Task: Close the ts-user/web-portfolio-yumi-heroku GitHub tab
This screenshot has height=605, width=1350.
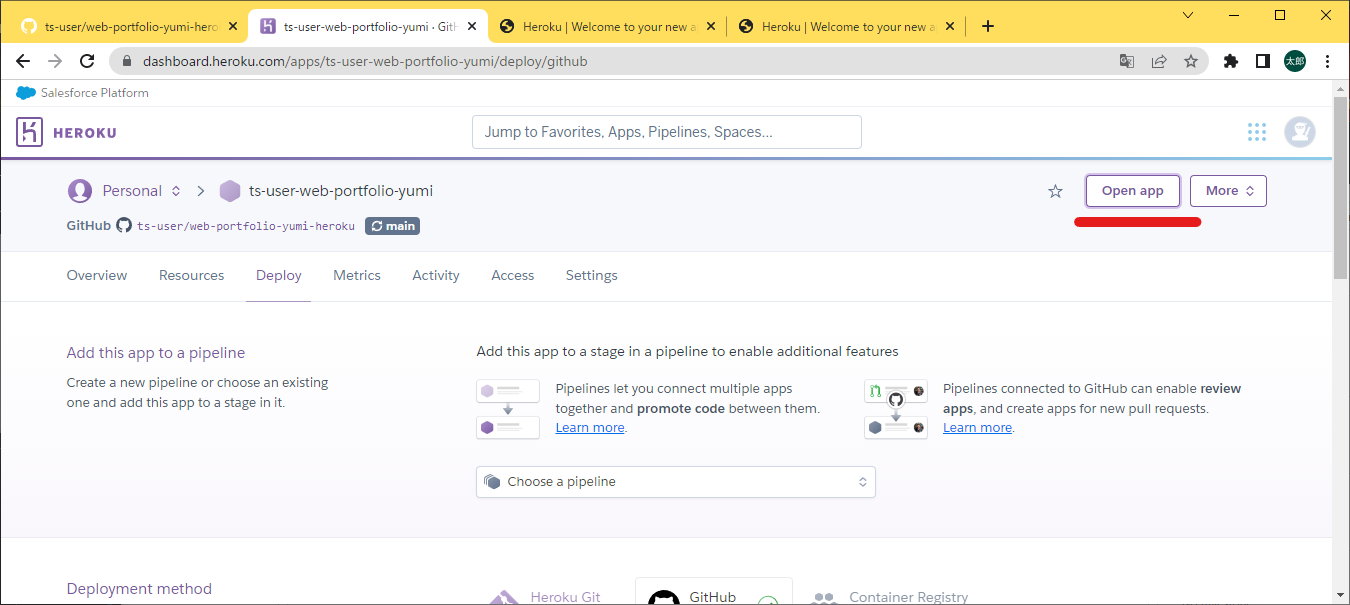Action: 233,27
